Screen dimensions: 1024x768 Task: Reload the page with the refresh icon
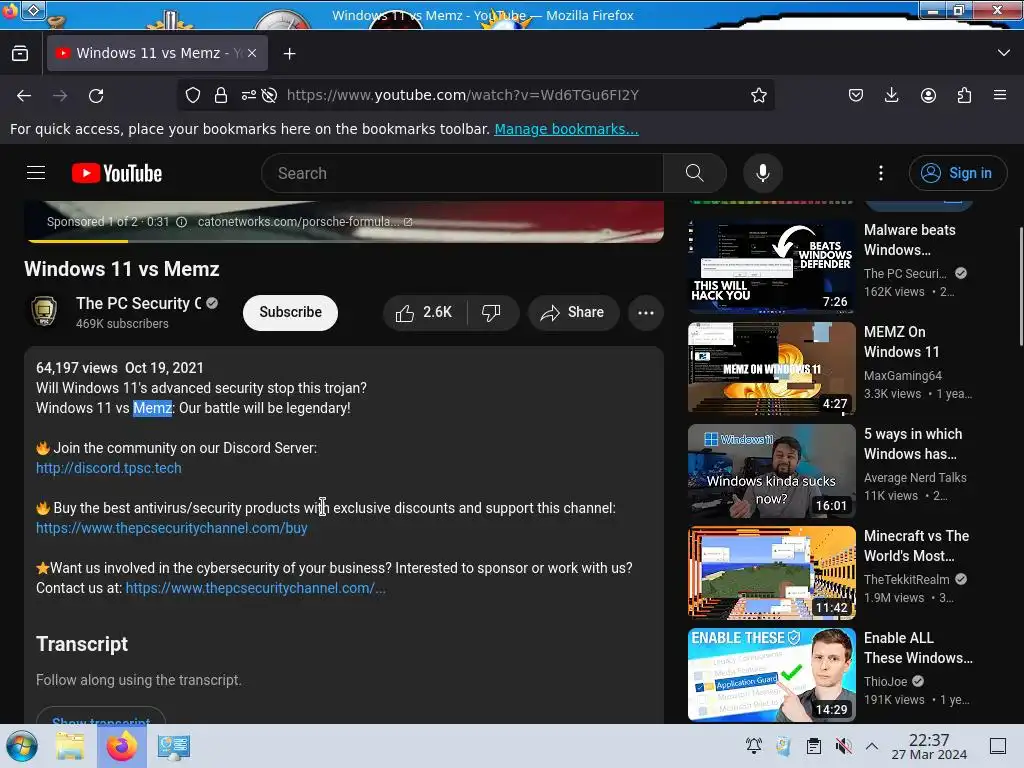(x=96, y=96)
